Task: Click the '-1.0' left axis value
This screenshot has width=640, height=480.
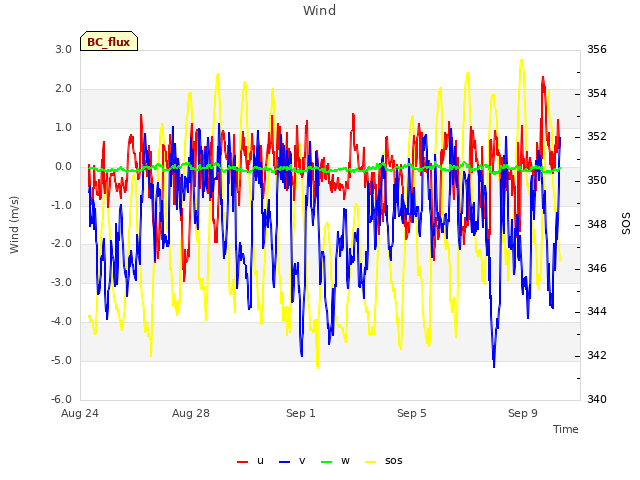Action: click(61, 205)
